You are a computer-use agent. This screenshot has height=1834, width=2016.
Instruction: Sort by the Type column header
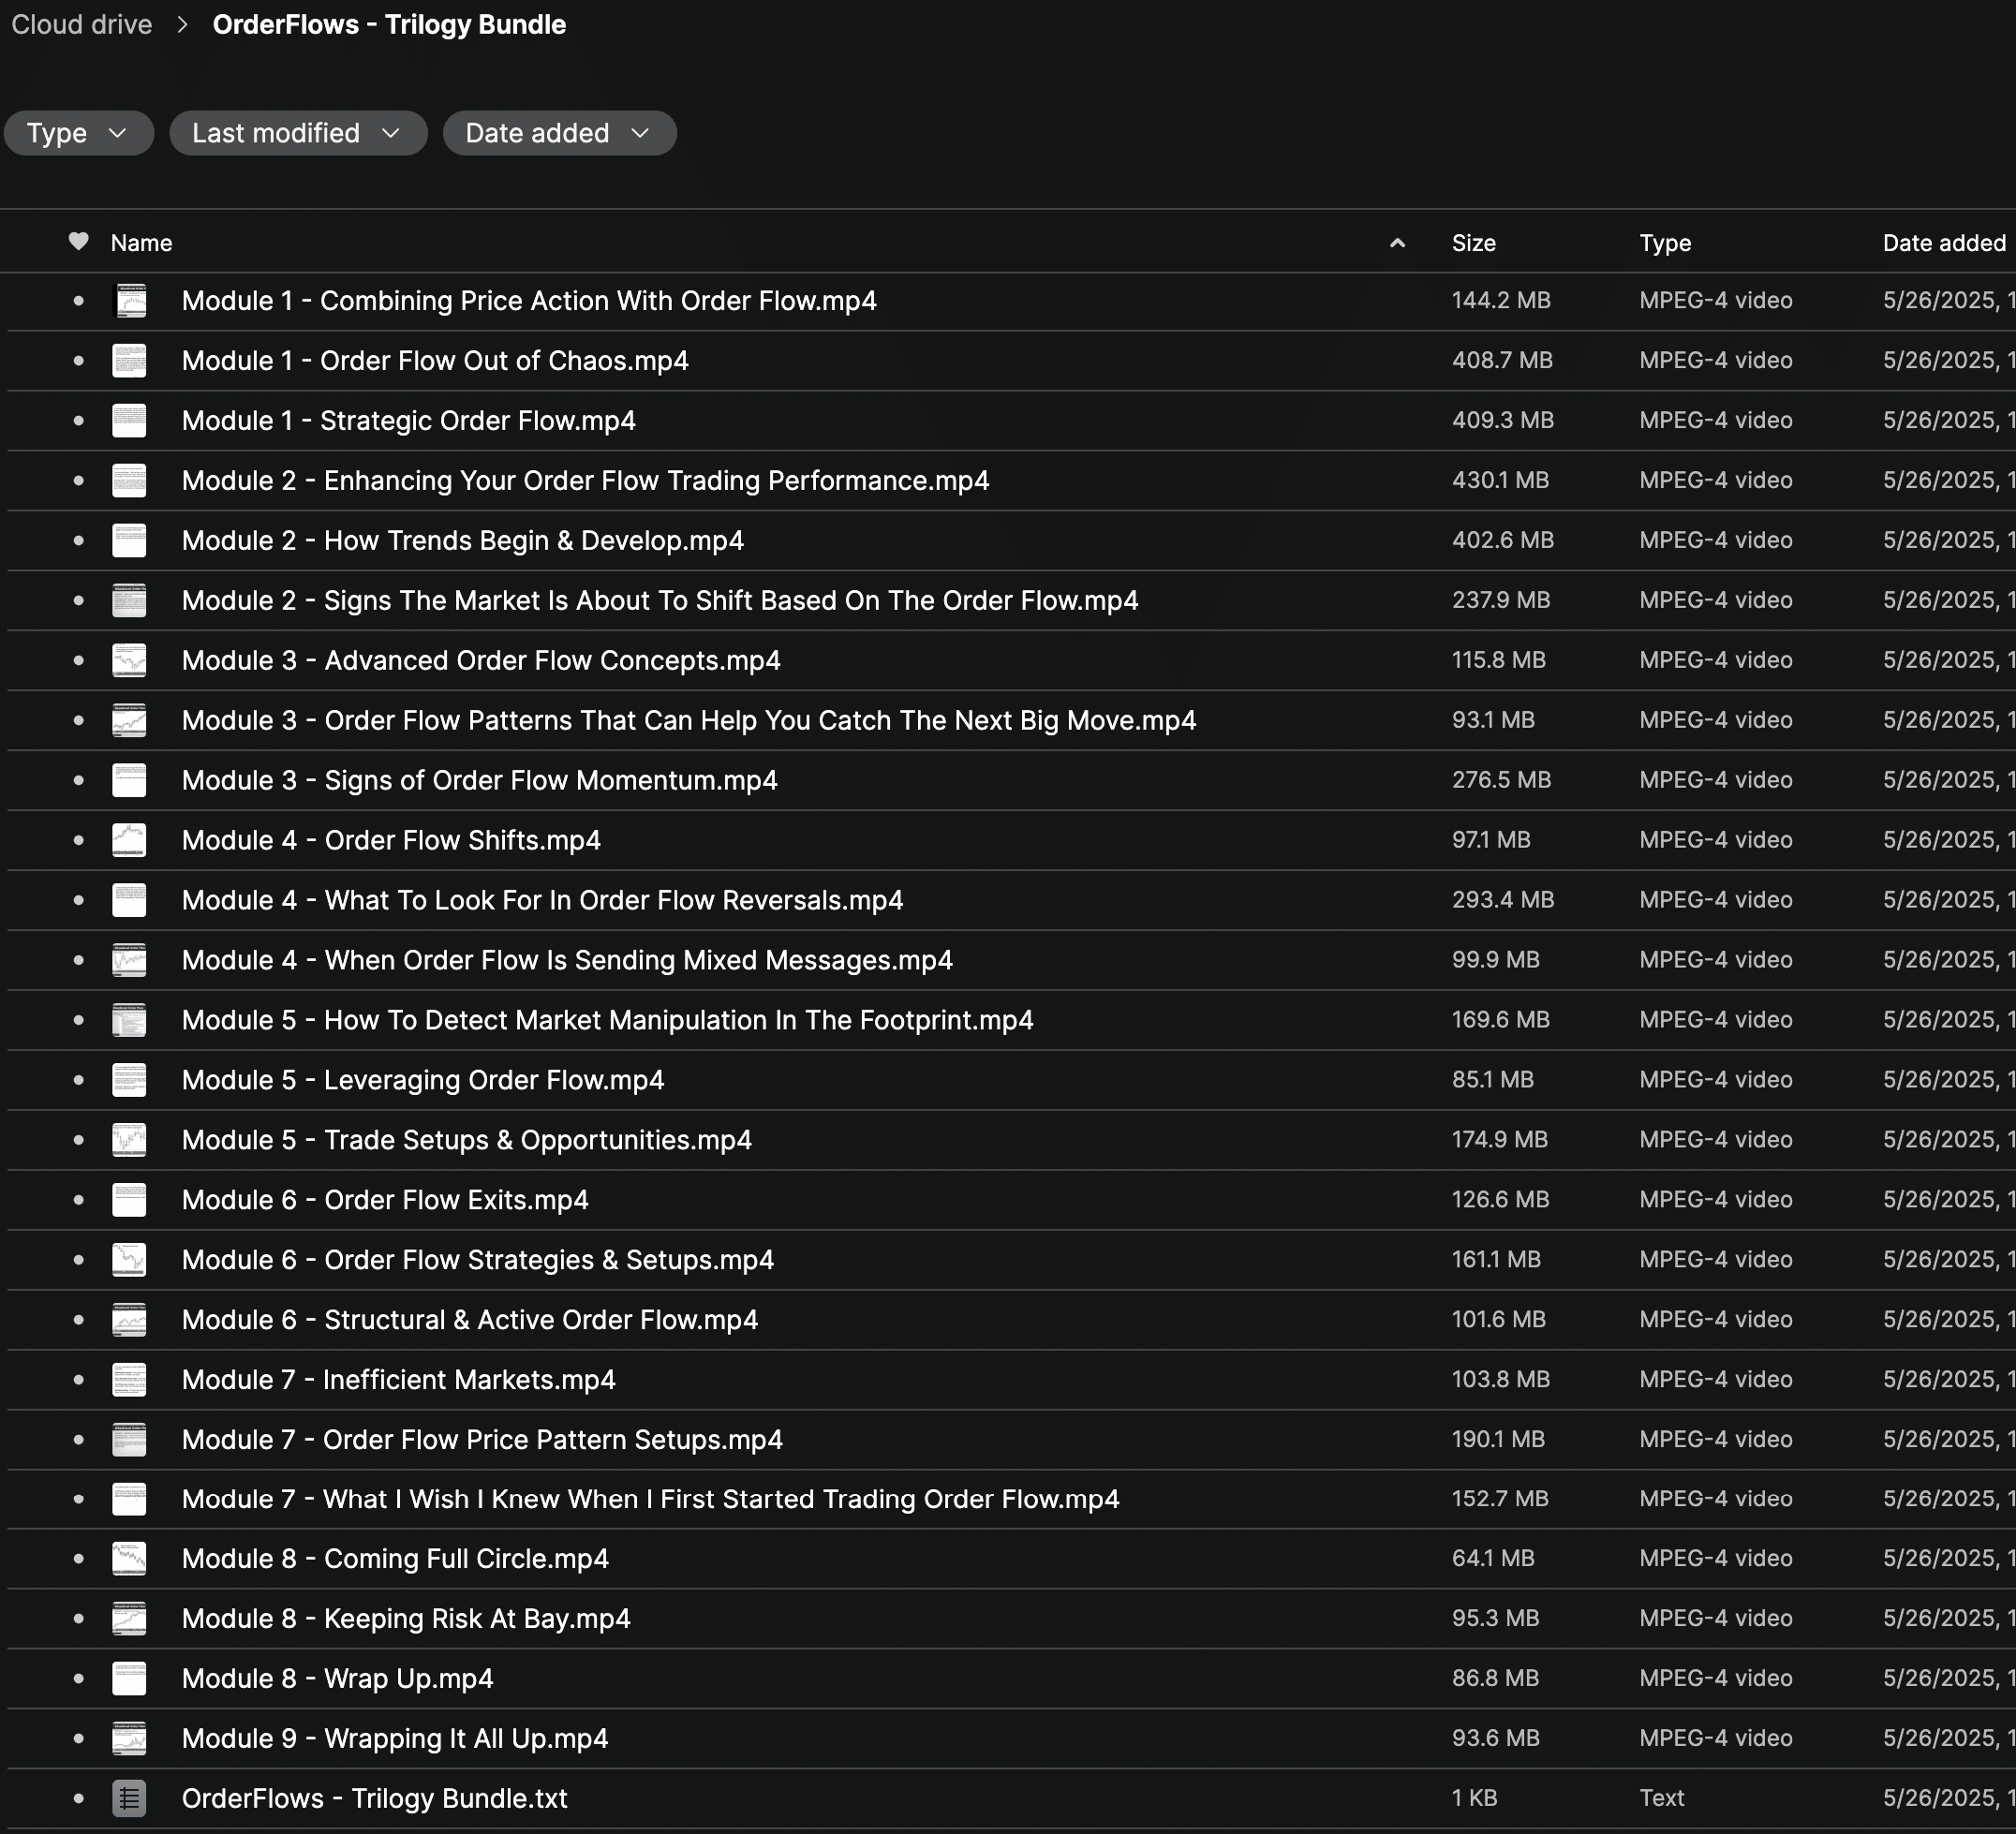point(1664,243)
